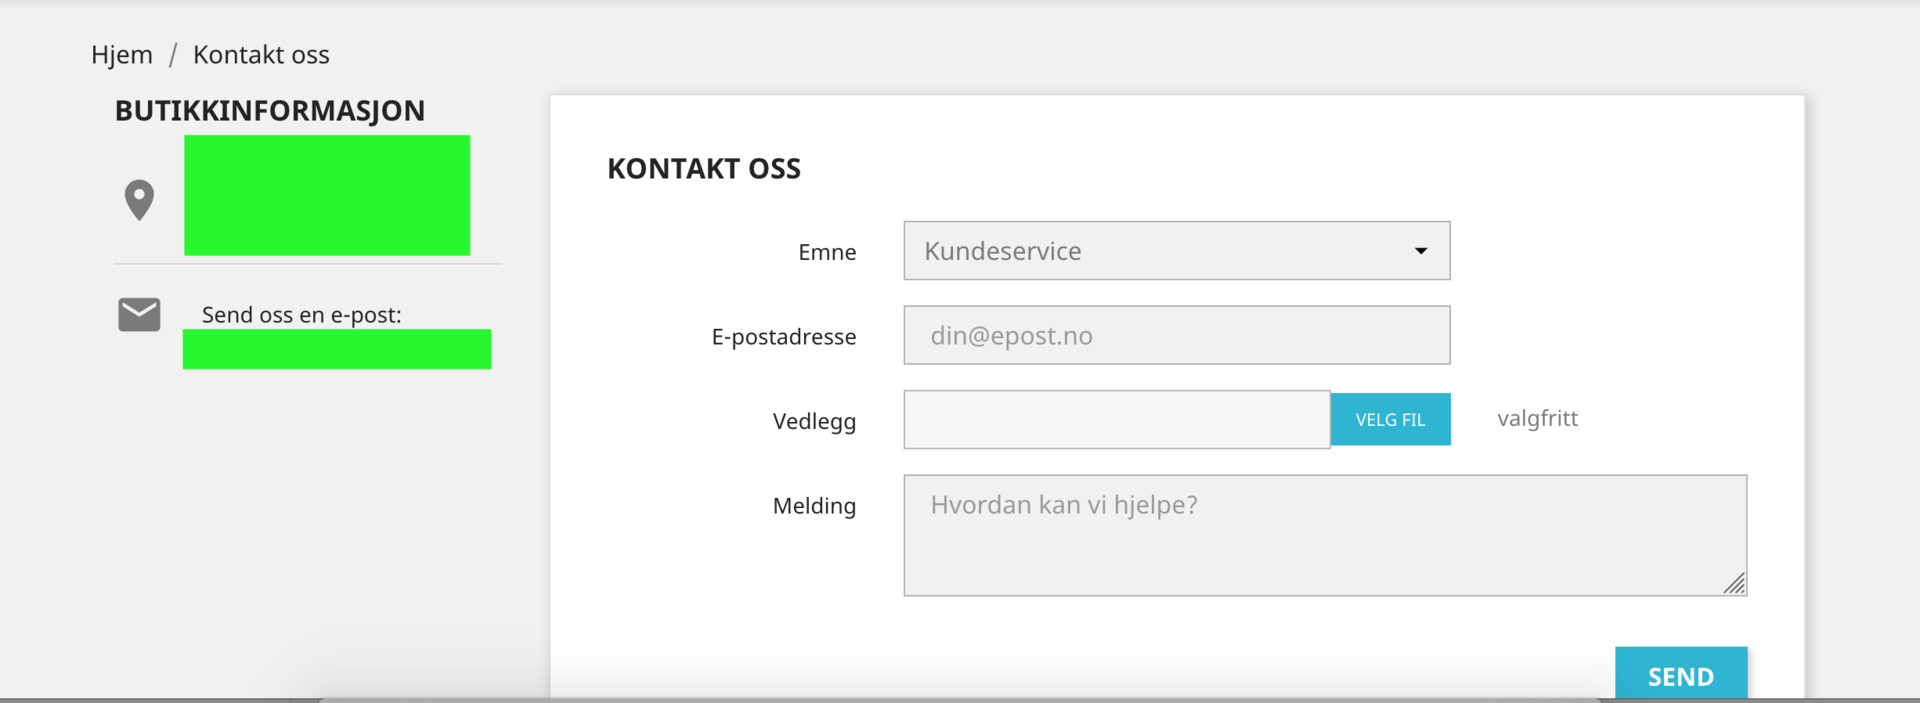Click the E-postadresse field label

pos(784,337)
